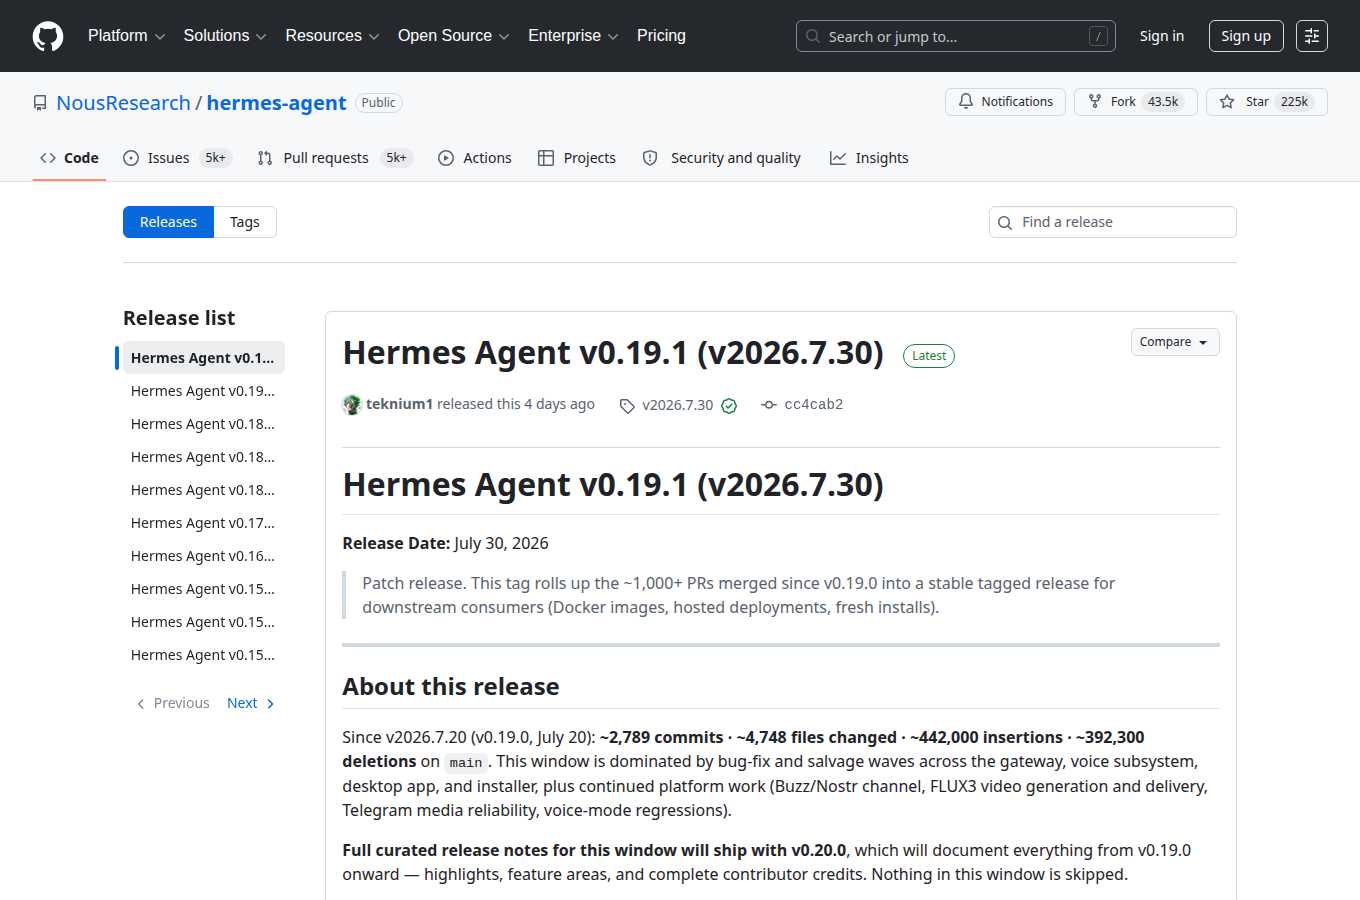
Task: Click teknium1's avatar image
Action: tap(352, 404)
